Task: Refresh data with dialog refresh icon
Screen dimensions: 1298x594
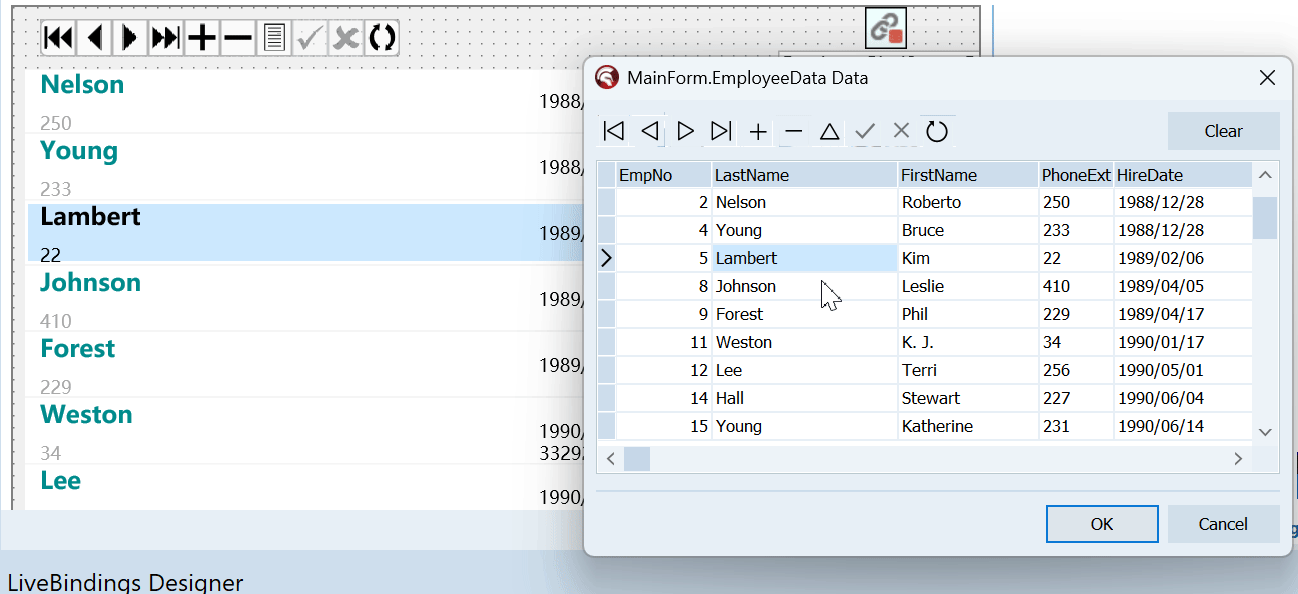Action: [937, 131]
